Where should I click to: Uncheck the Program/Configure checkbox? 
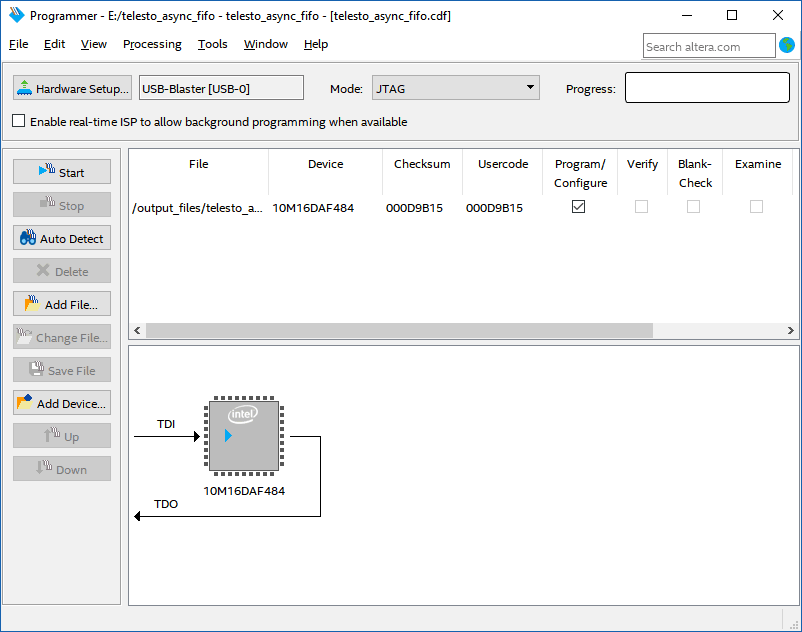click(x=578, y=207)
